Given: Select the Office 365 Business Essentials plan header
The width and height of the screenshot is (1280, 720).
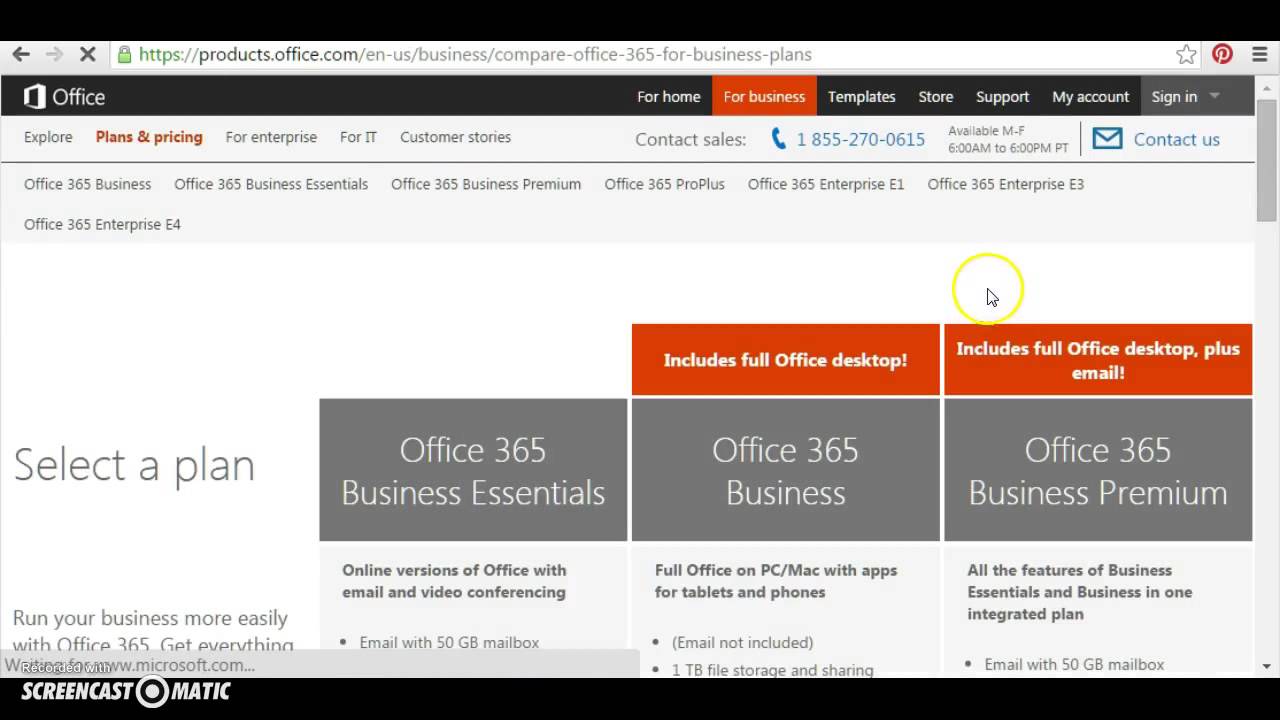Looking at the screenshot, I should [x=473, y=470].
